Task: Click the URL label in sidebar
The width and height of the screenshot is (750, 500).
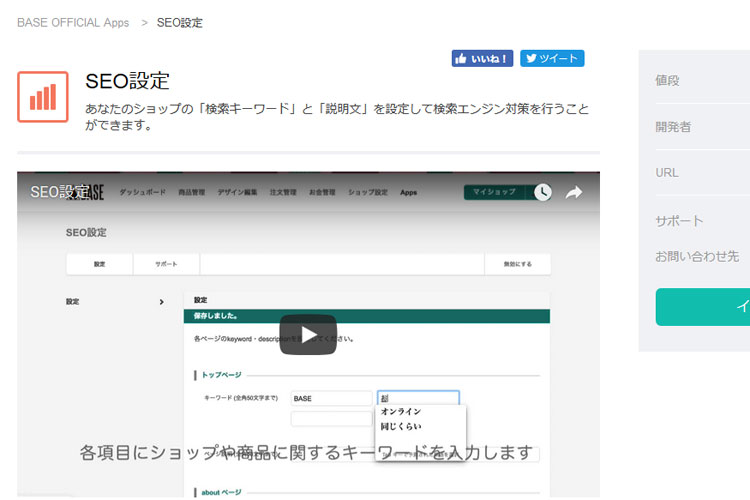Action: (x=667, y=173)
